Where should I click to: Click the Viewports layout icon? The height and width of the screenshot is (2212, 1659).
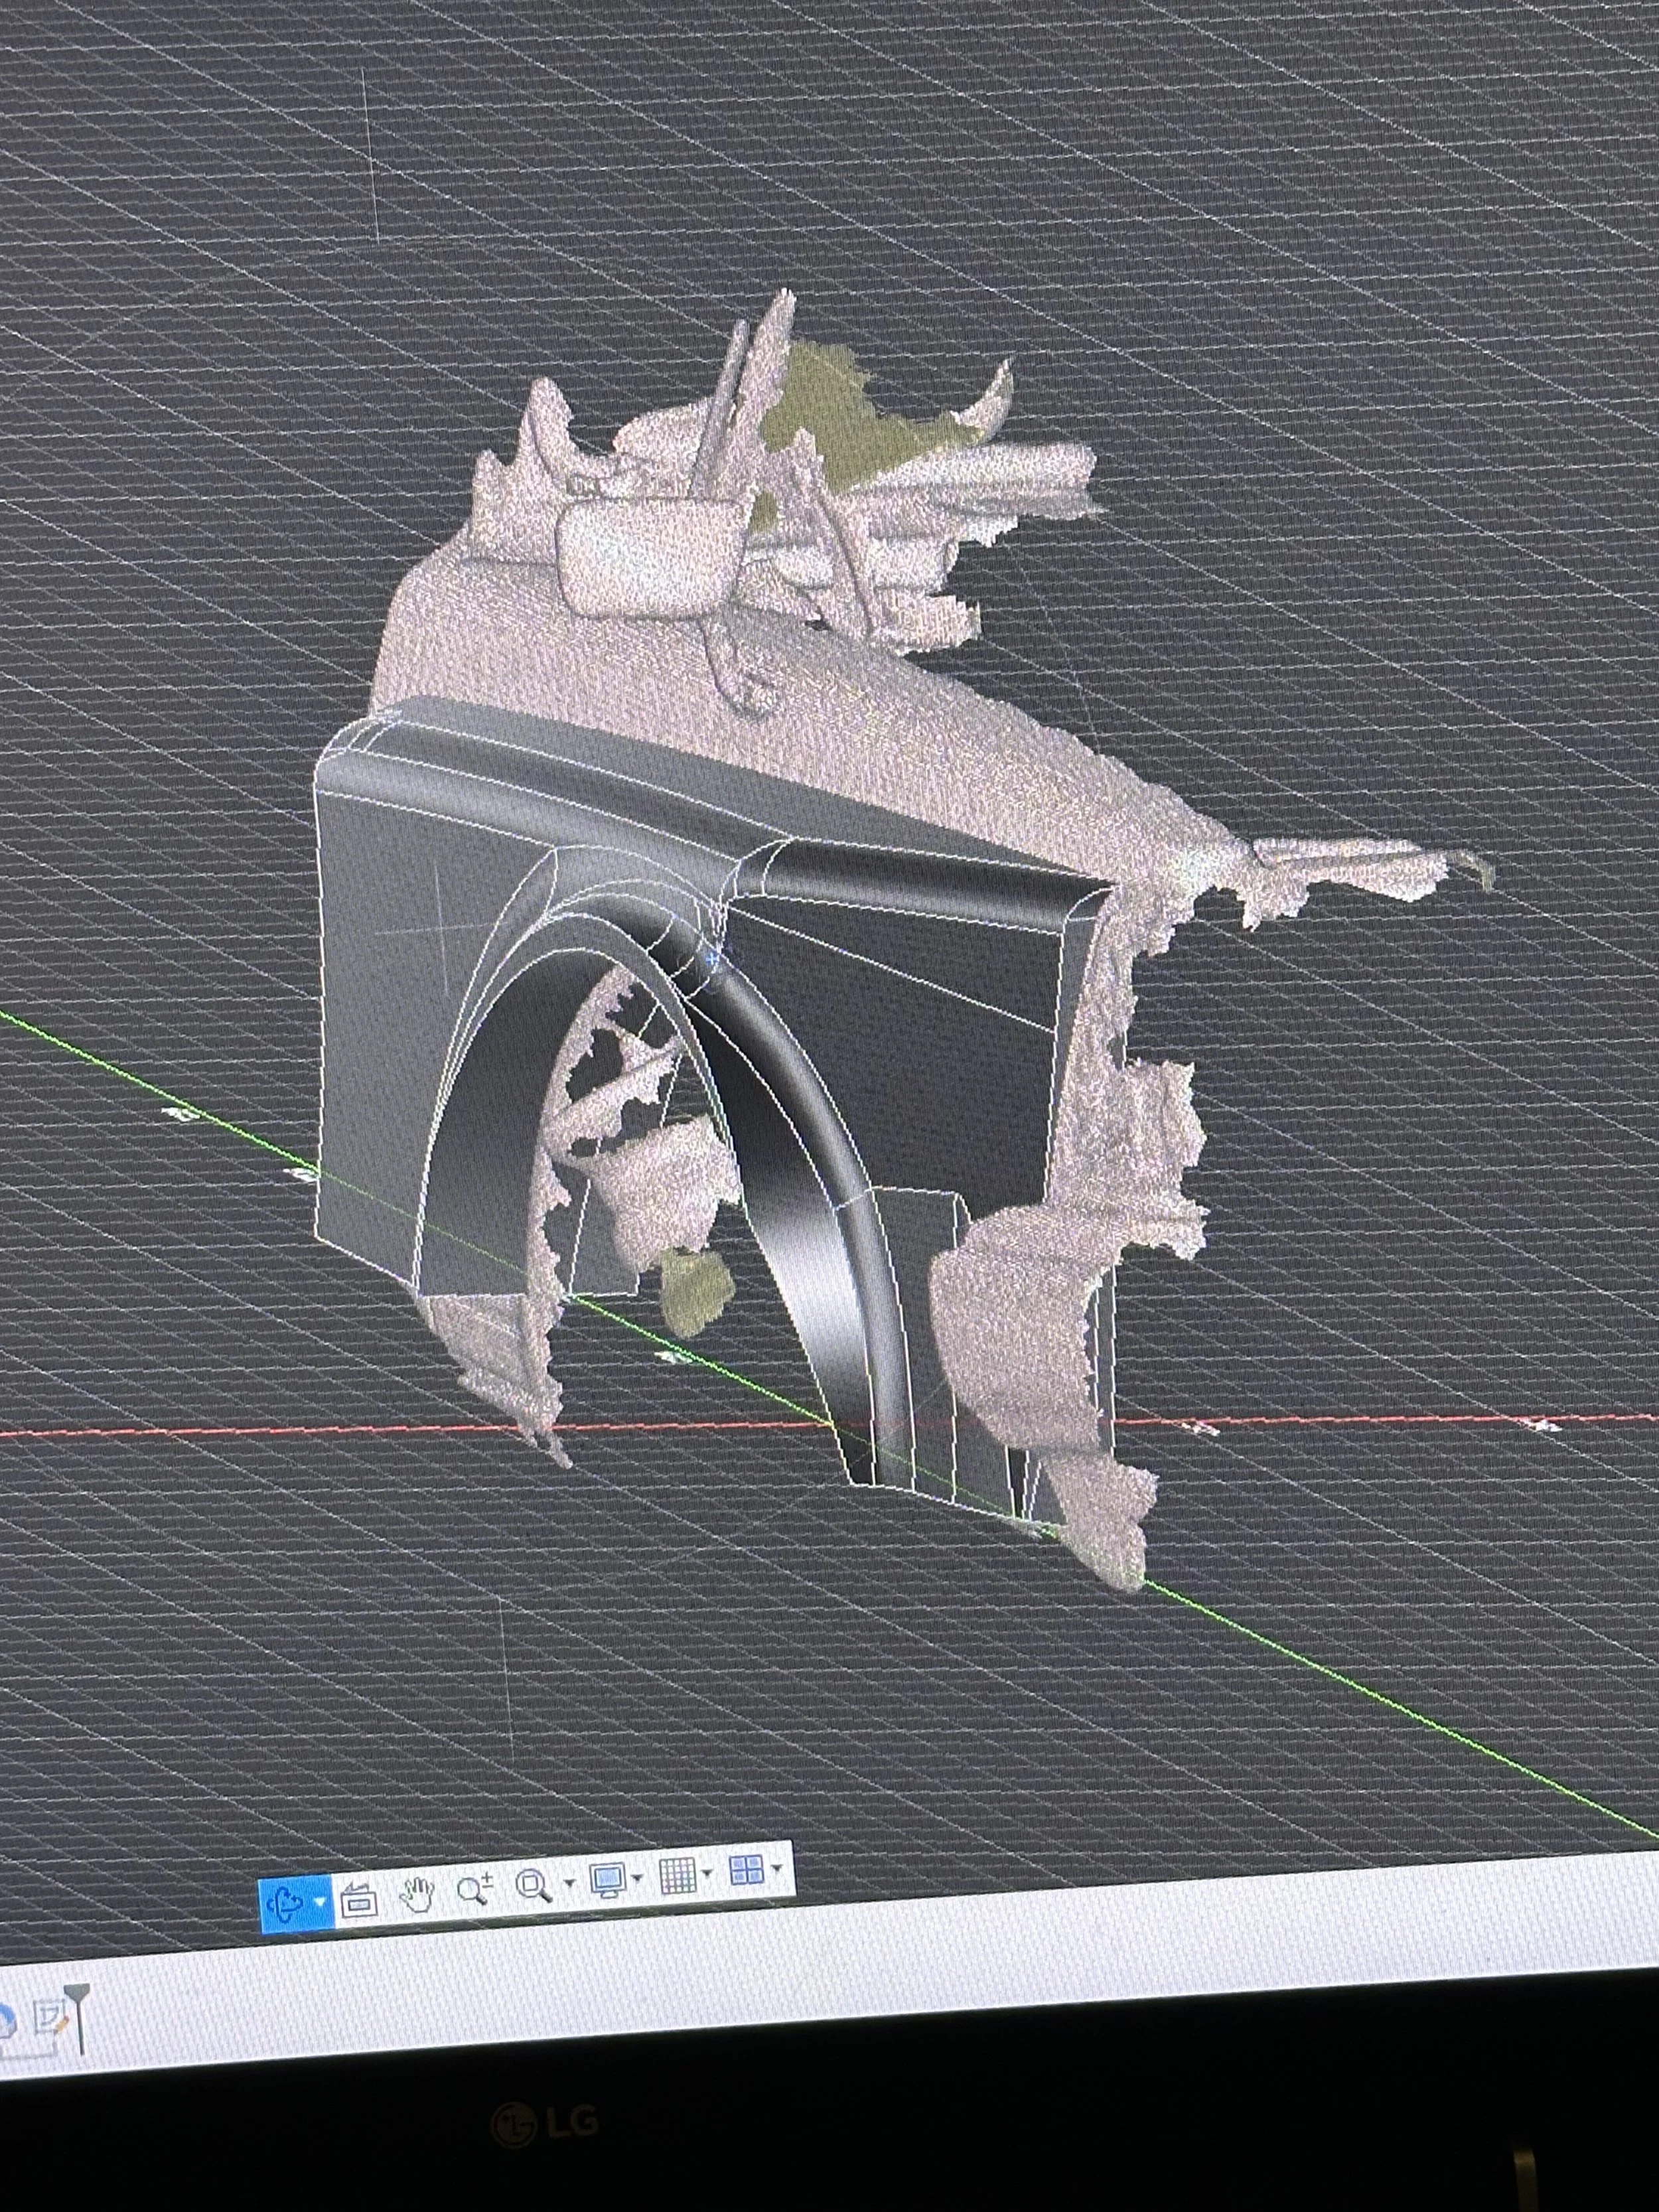click(x=746, y=1869)
